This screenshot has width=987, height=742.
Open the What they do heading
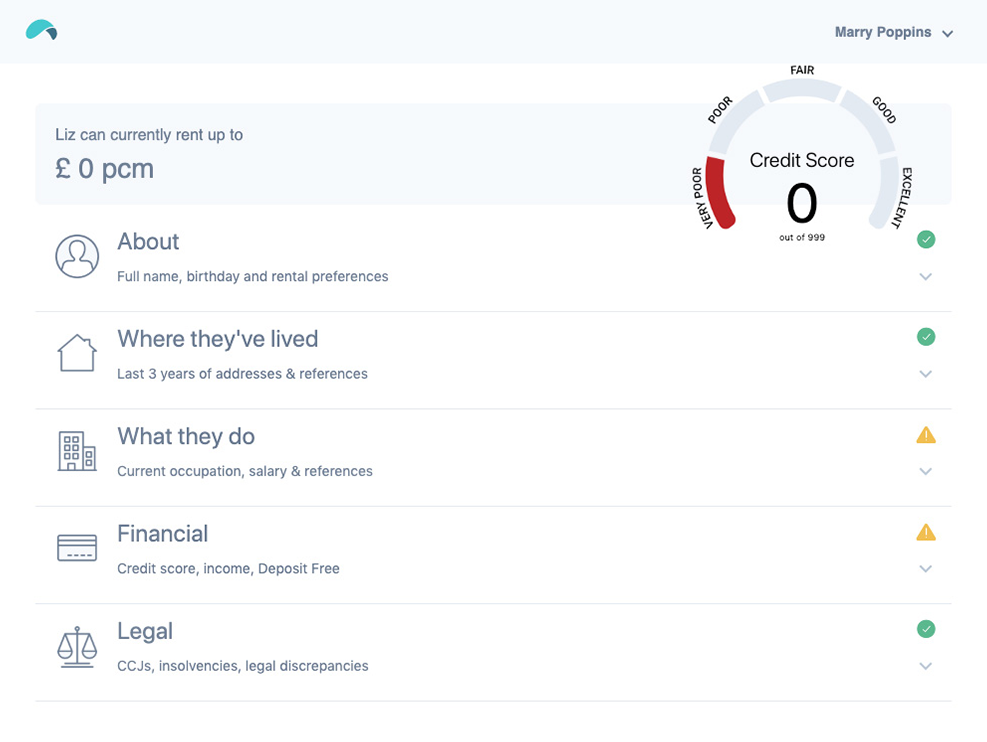tap(186, 437)
